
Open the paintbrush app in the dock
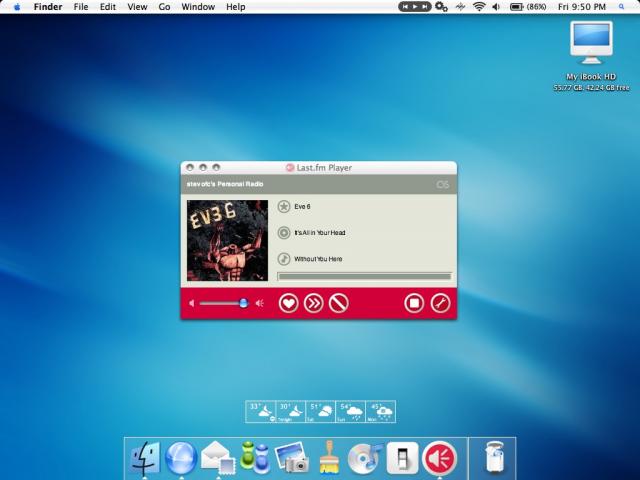[329, 458]
